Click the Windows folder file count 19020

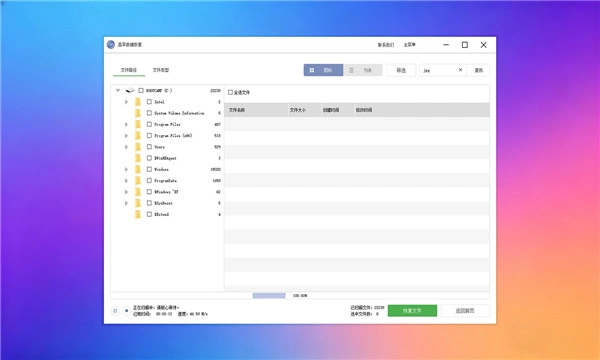[x=215, y=169]
